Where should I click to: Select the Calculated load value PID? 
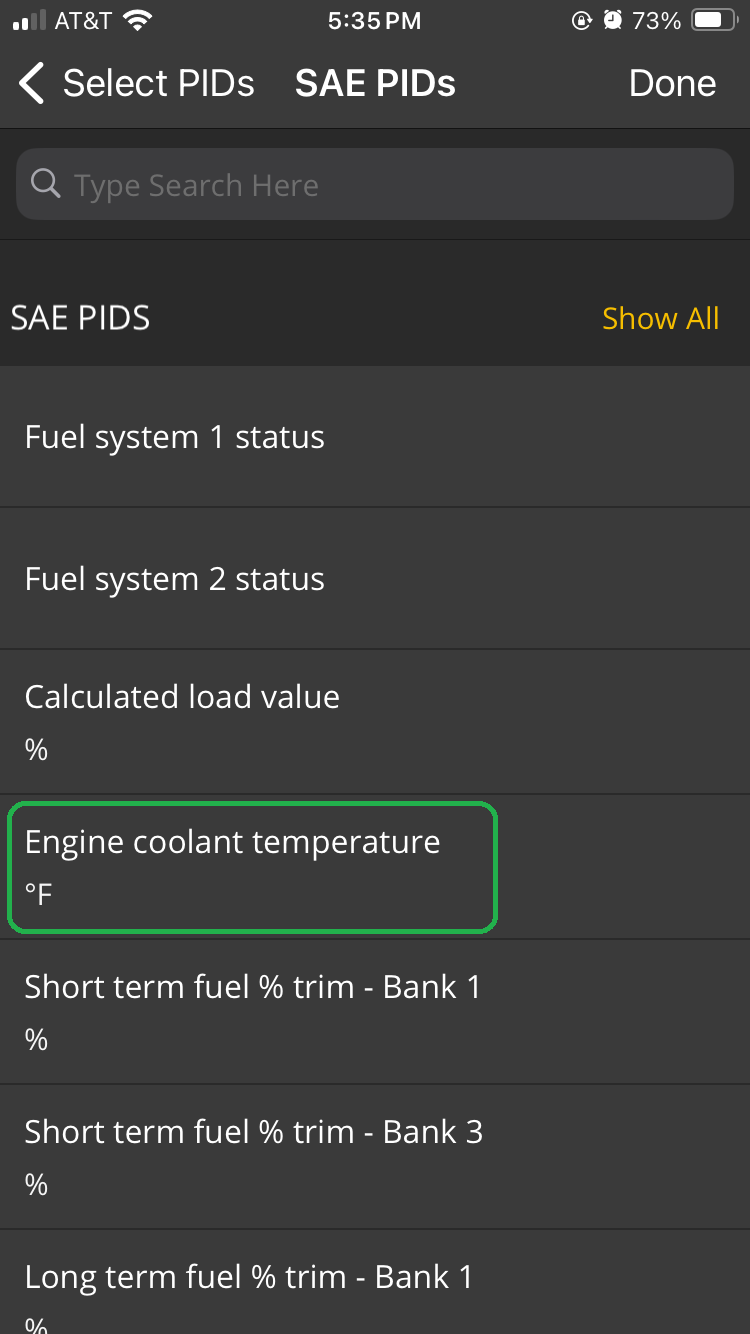point(375,721)
